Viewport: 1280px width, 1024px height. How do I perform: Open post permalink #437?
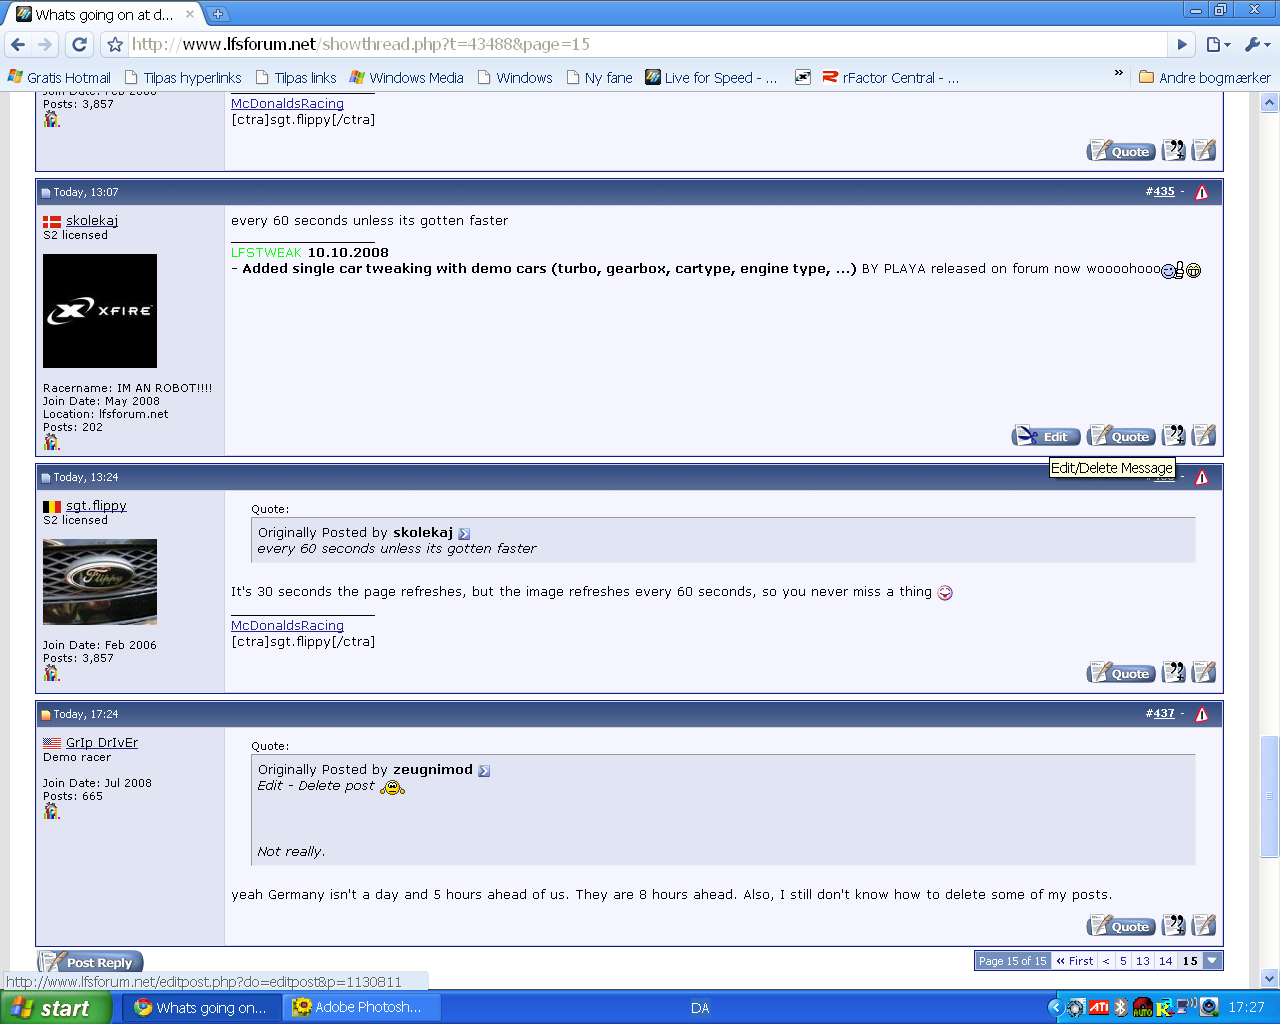[1164, 714]
